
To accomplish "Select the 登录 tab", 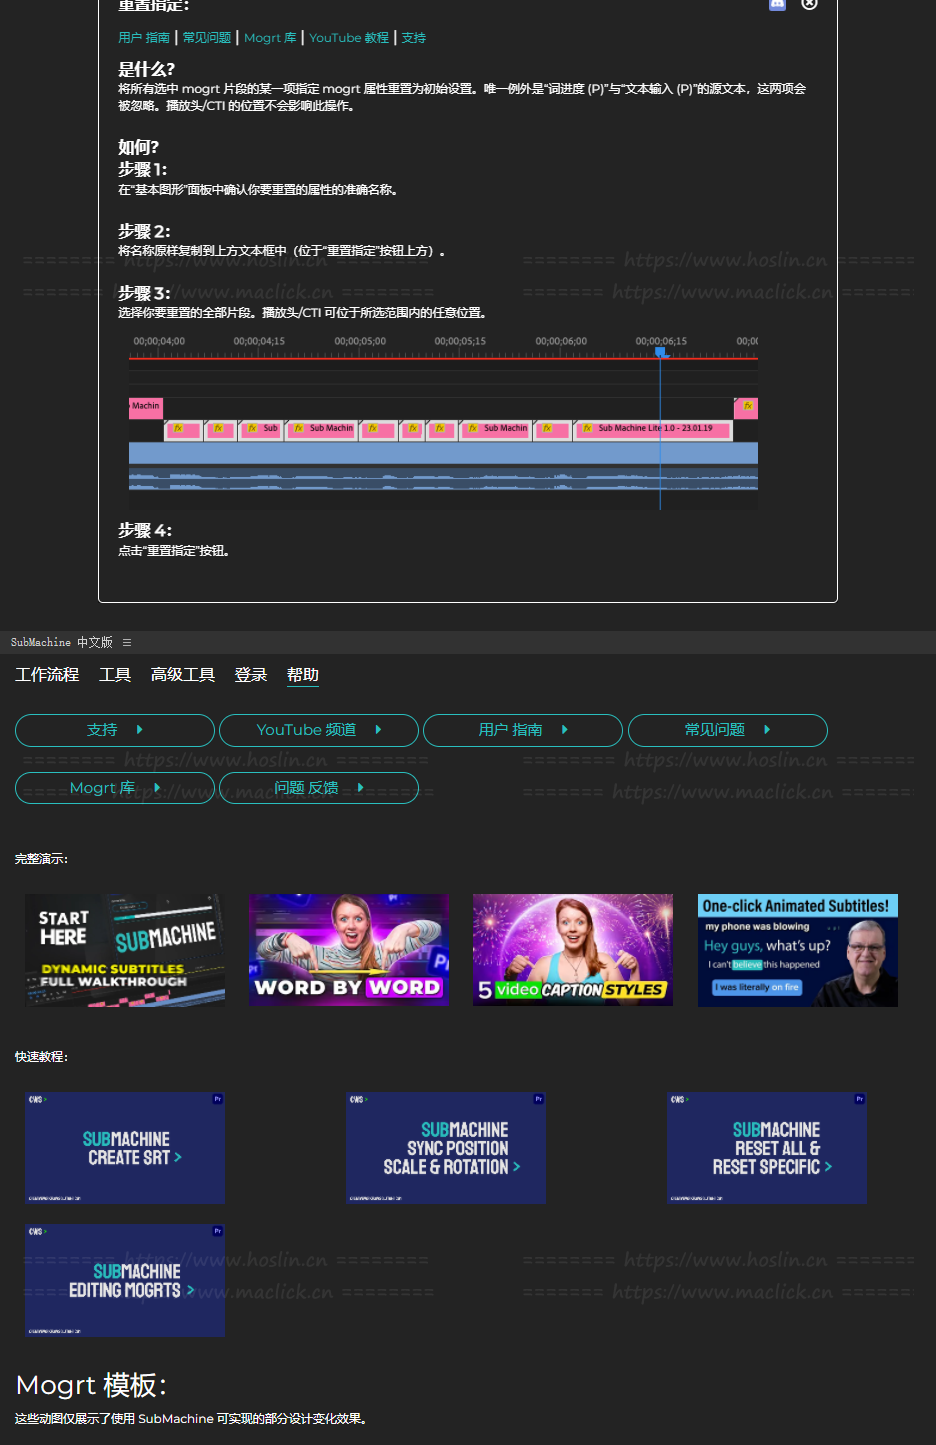I will (x=251, y=675).
